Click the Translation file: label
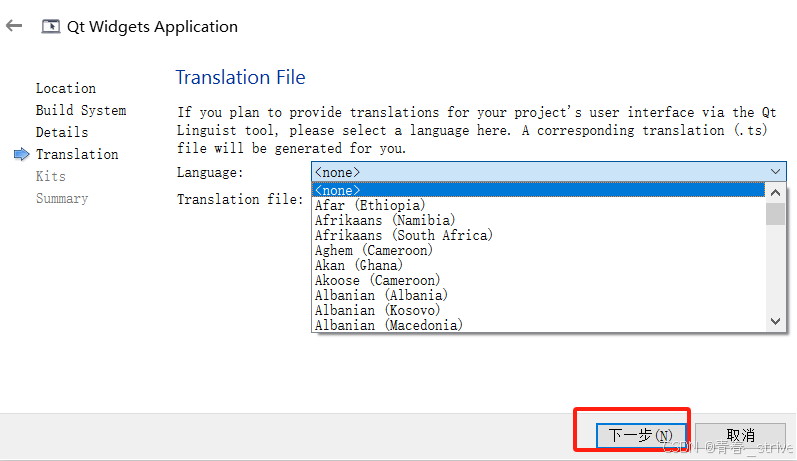 [240, 199]
